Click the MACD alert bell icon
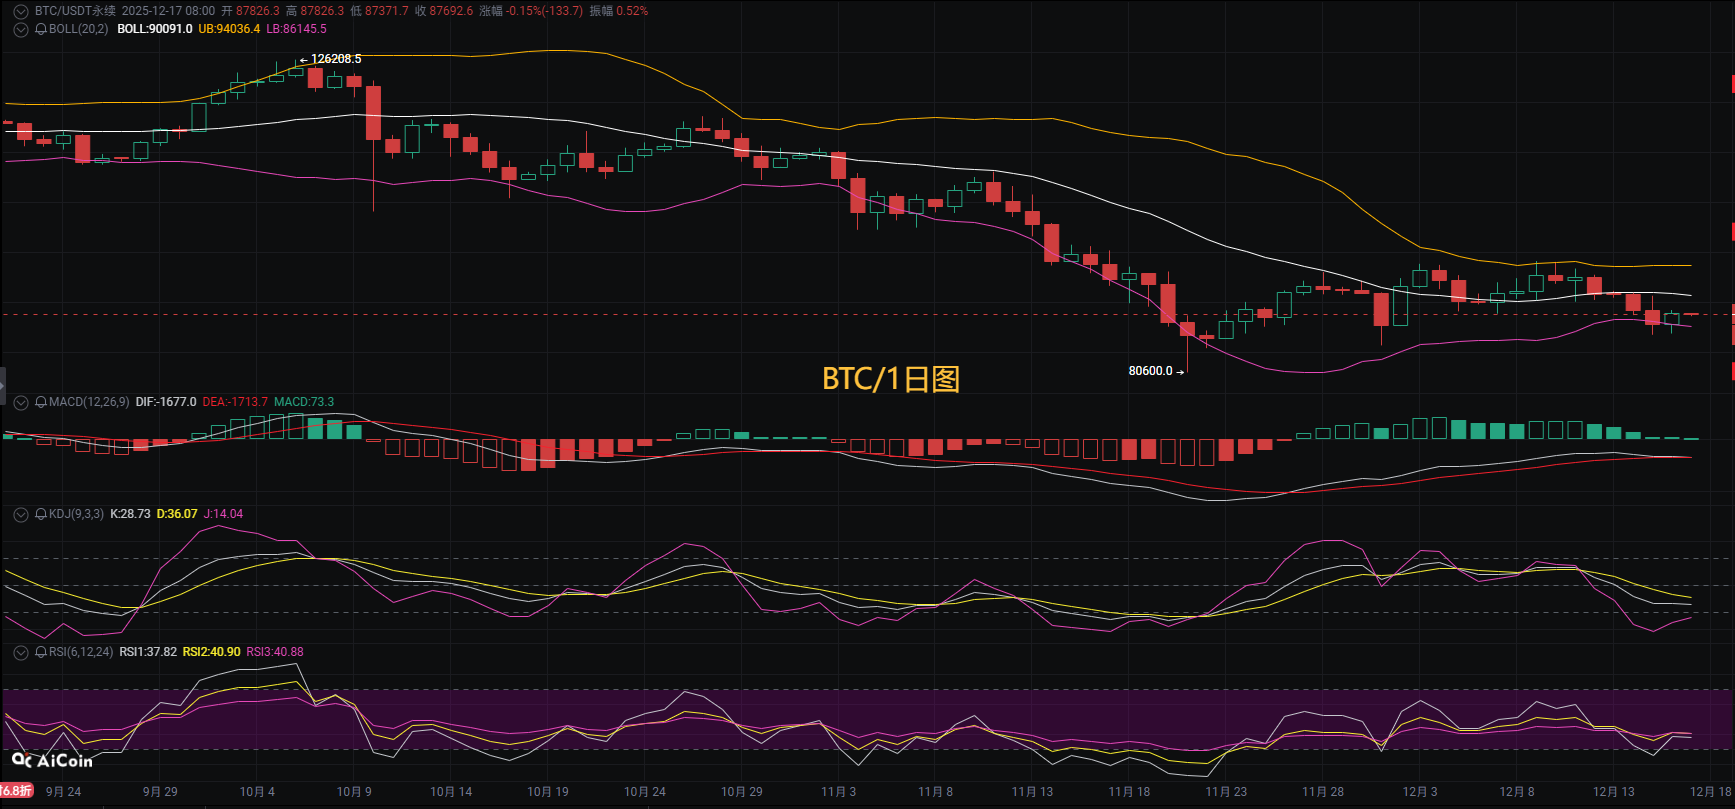Viewport: 1735px width, 809px height. 41,402
